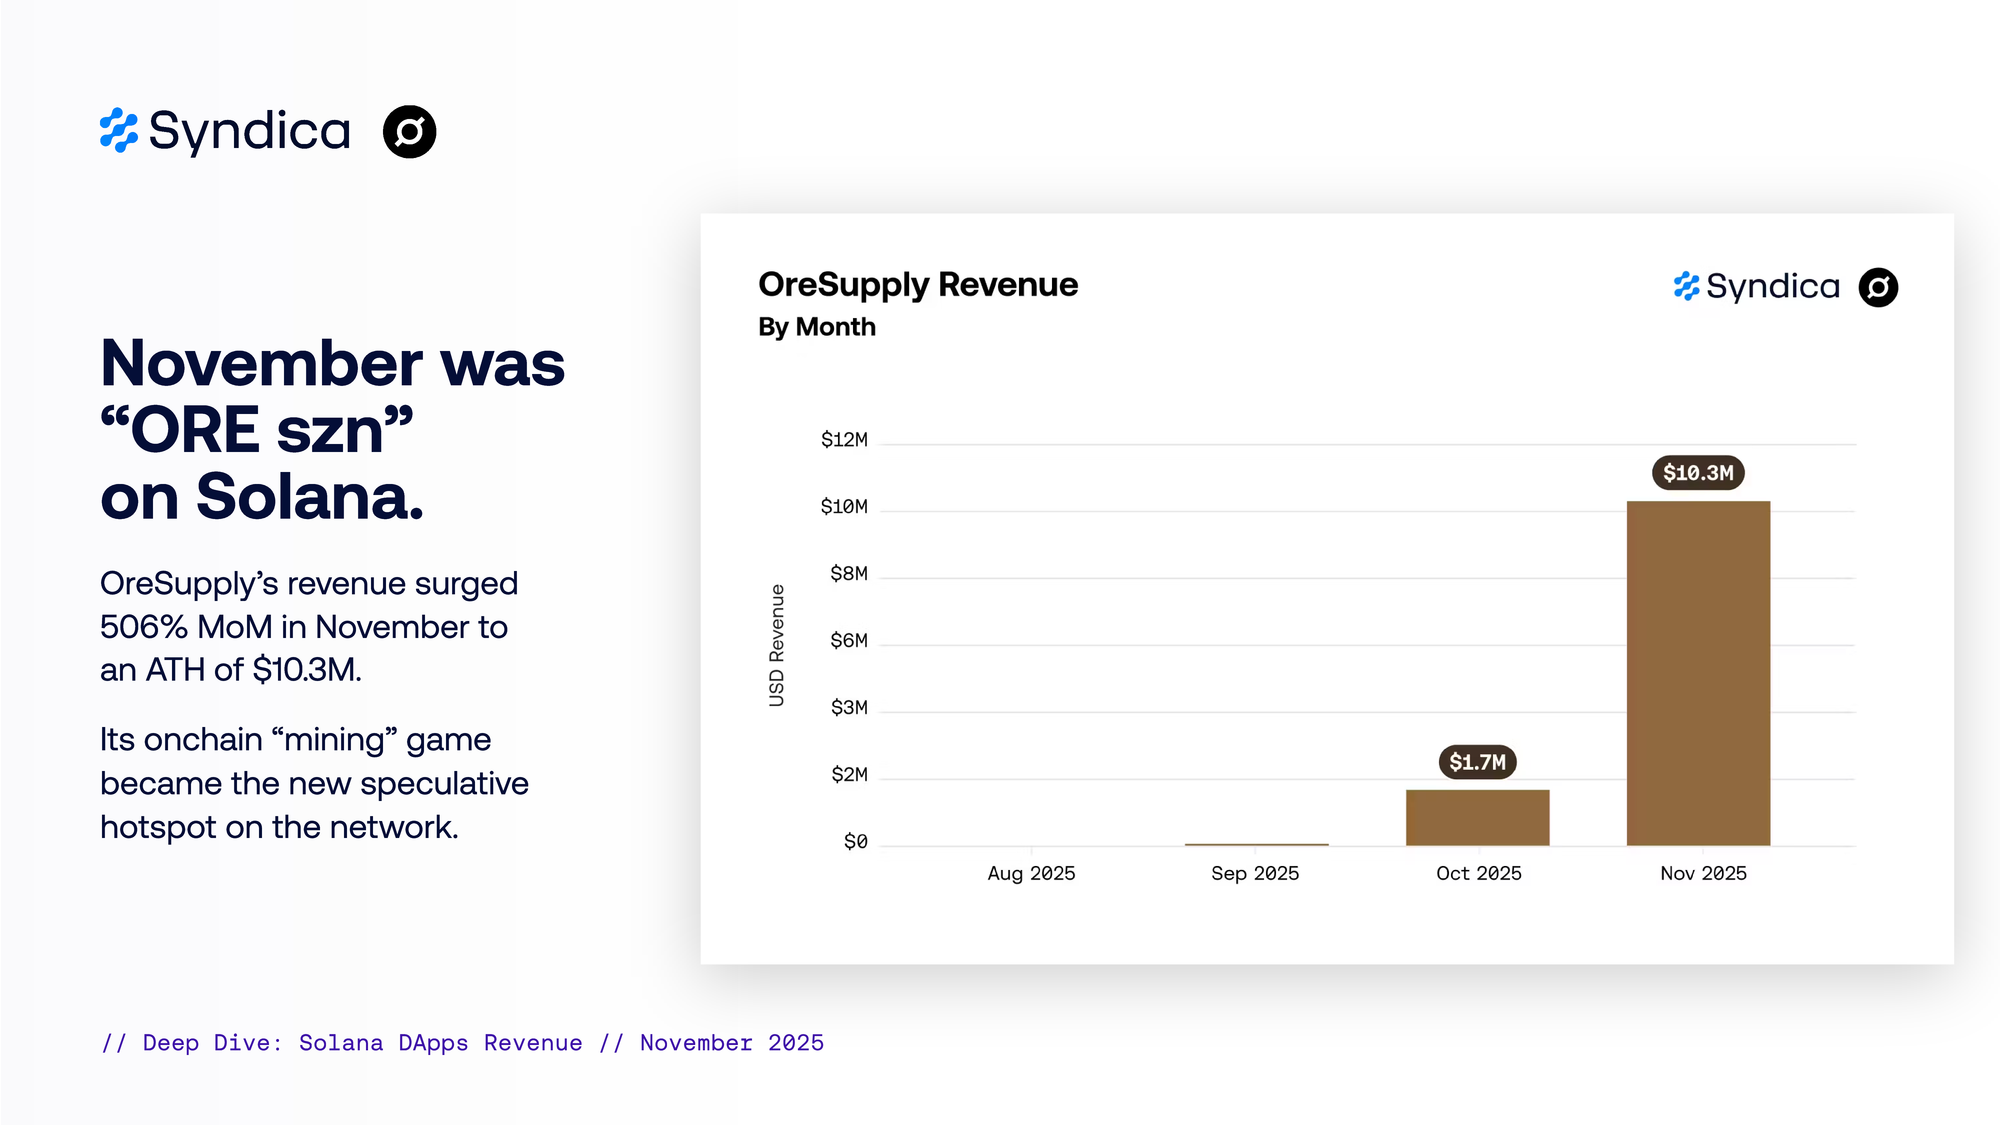
Task: Click the $0 y-axis label
Action: pos(855,842)
